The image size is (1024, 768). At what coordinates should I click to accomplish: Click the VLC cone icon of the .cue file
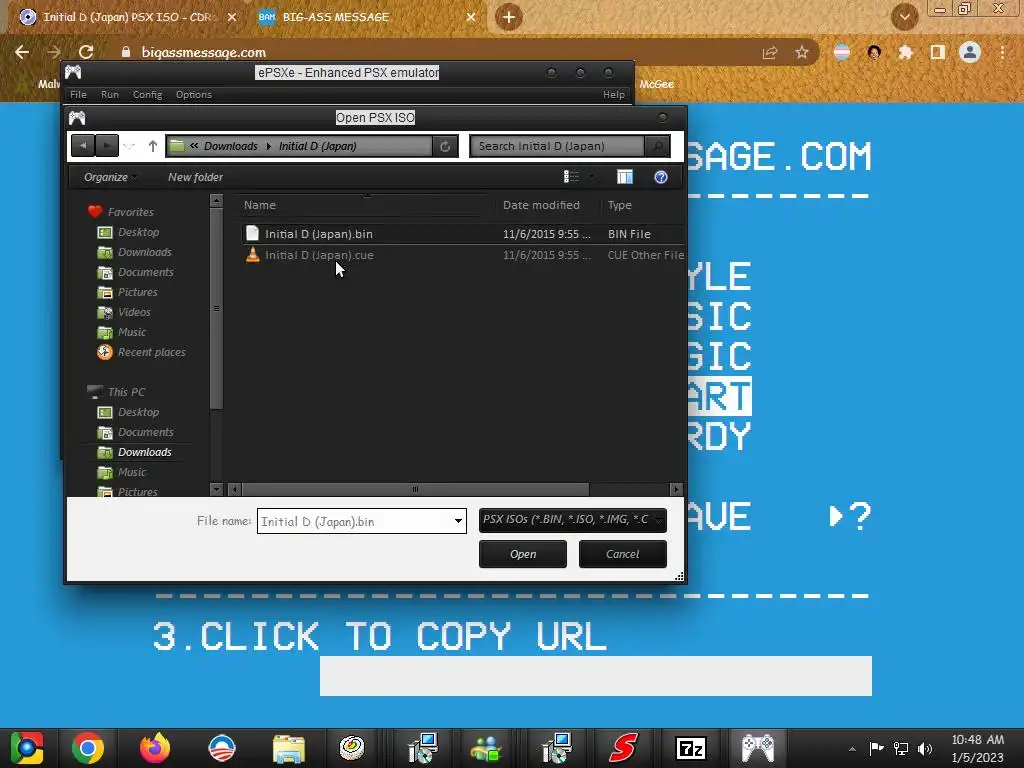pyautogui.click(x=252, y=255)
